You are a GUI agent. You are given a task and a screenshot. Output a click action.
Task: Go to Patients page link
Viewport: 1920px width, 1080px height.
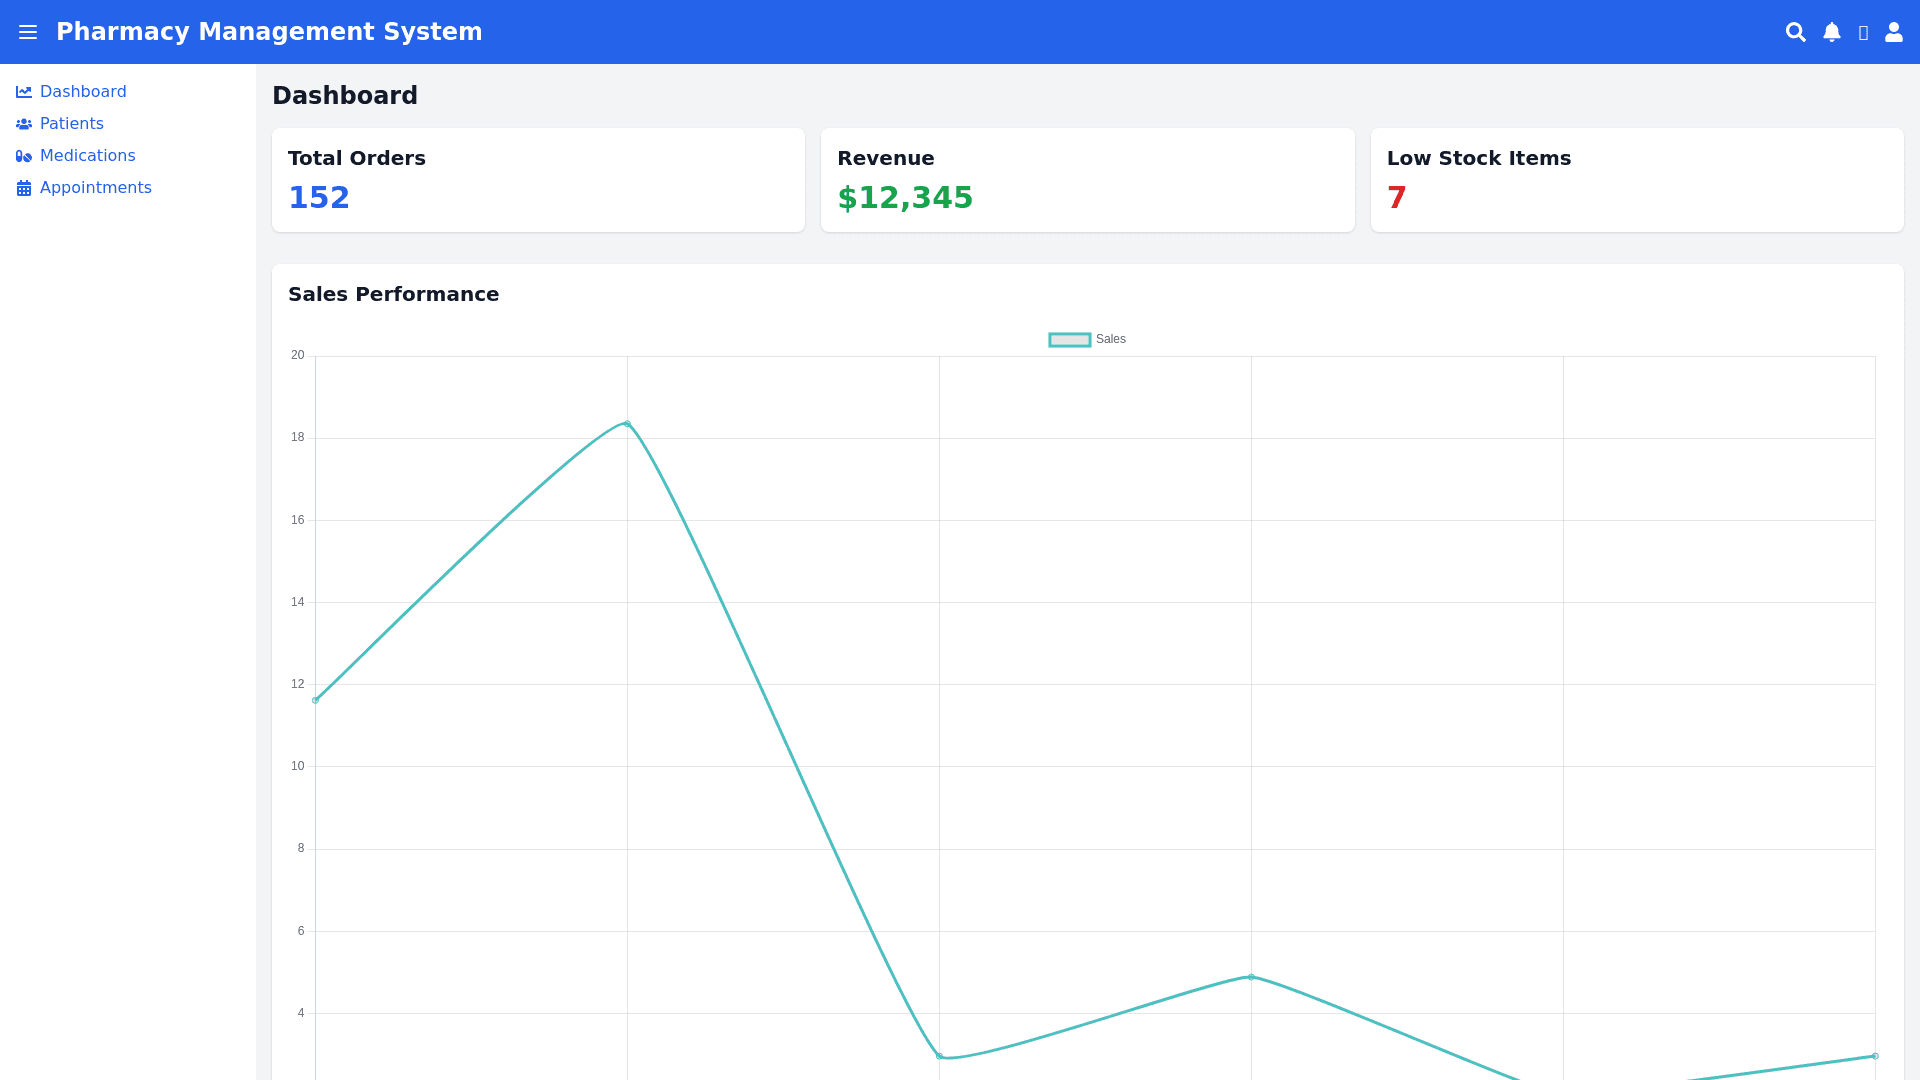coord(72,124)
